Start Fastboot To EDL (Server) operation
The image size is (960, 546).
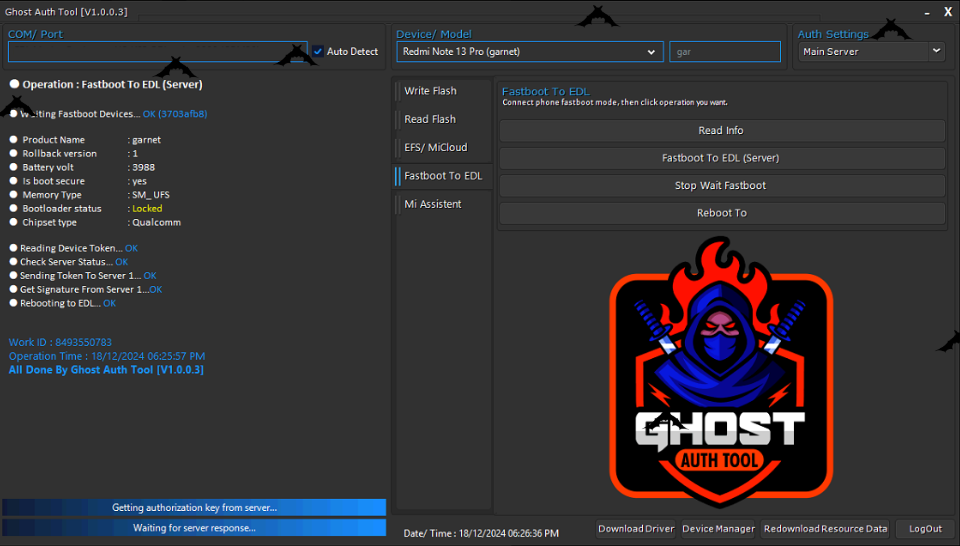tap(722, 158)
